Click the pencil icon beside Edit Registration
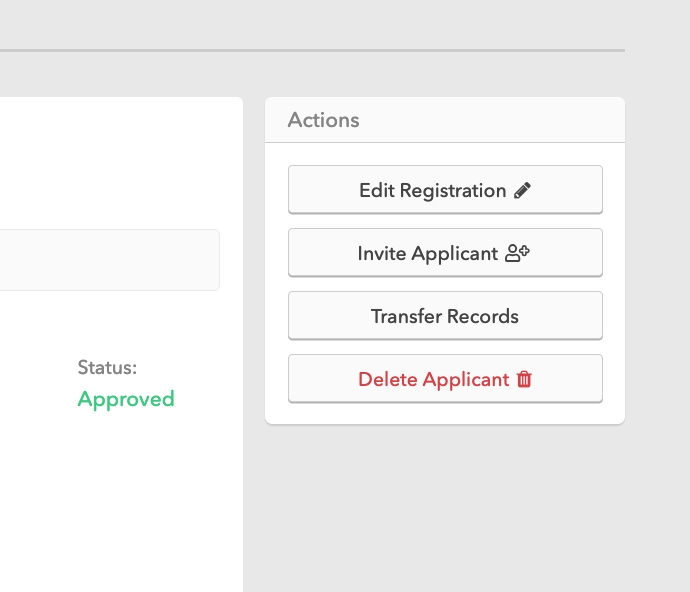690x592 pixels. 522,191
